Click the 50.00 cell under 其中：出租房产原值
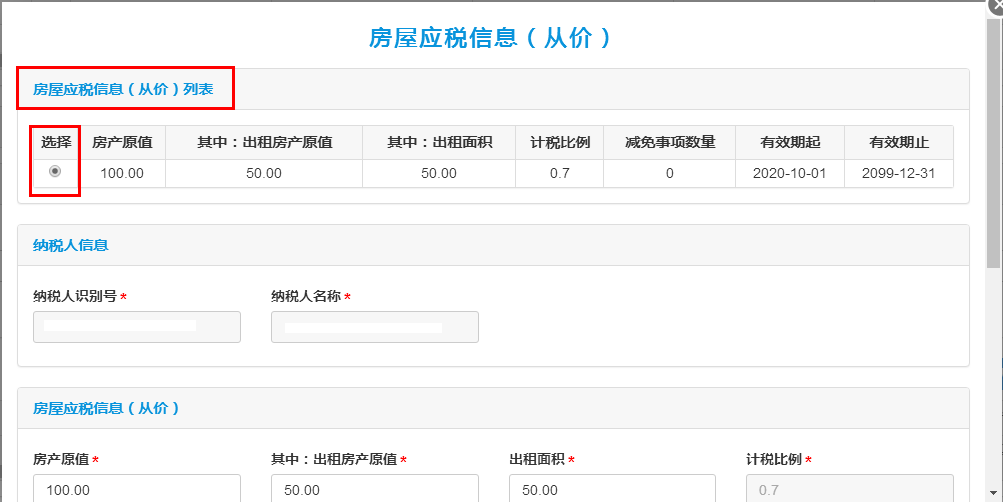This screenshot has height=502, width=1003. [x=264, y=173]
